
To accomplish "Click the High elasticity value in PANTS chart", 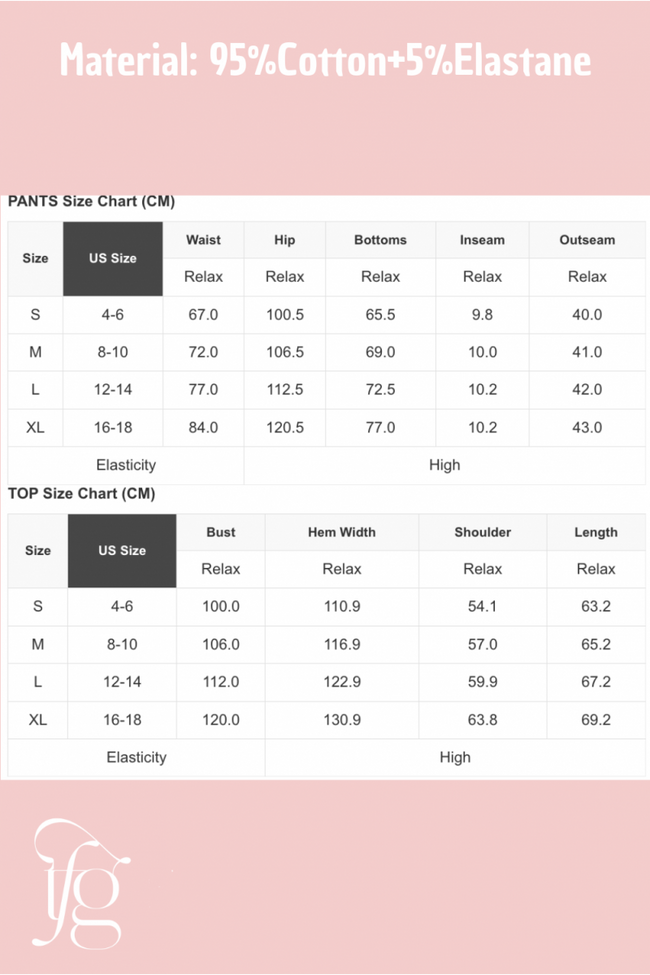I will [445, 465].
